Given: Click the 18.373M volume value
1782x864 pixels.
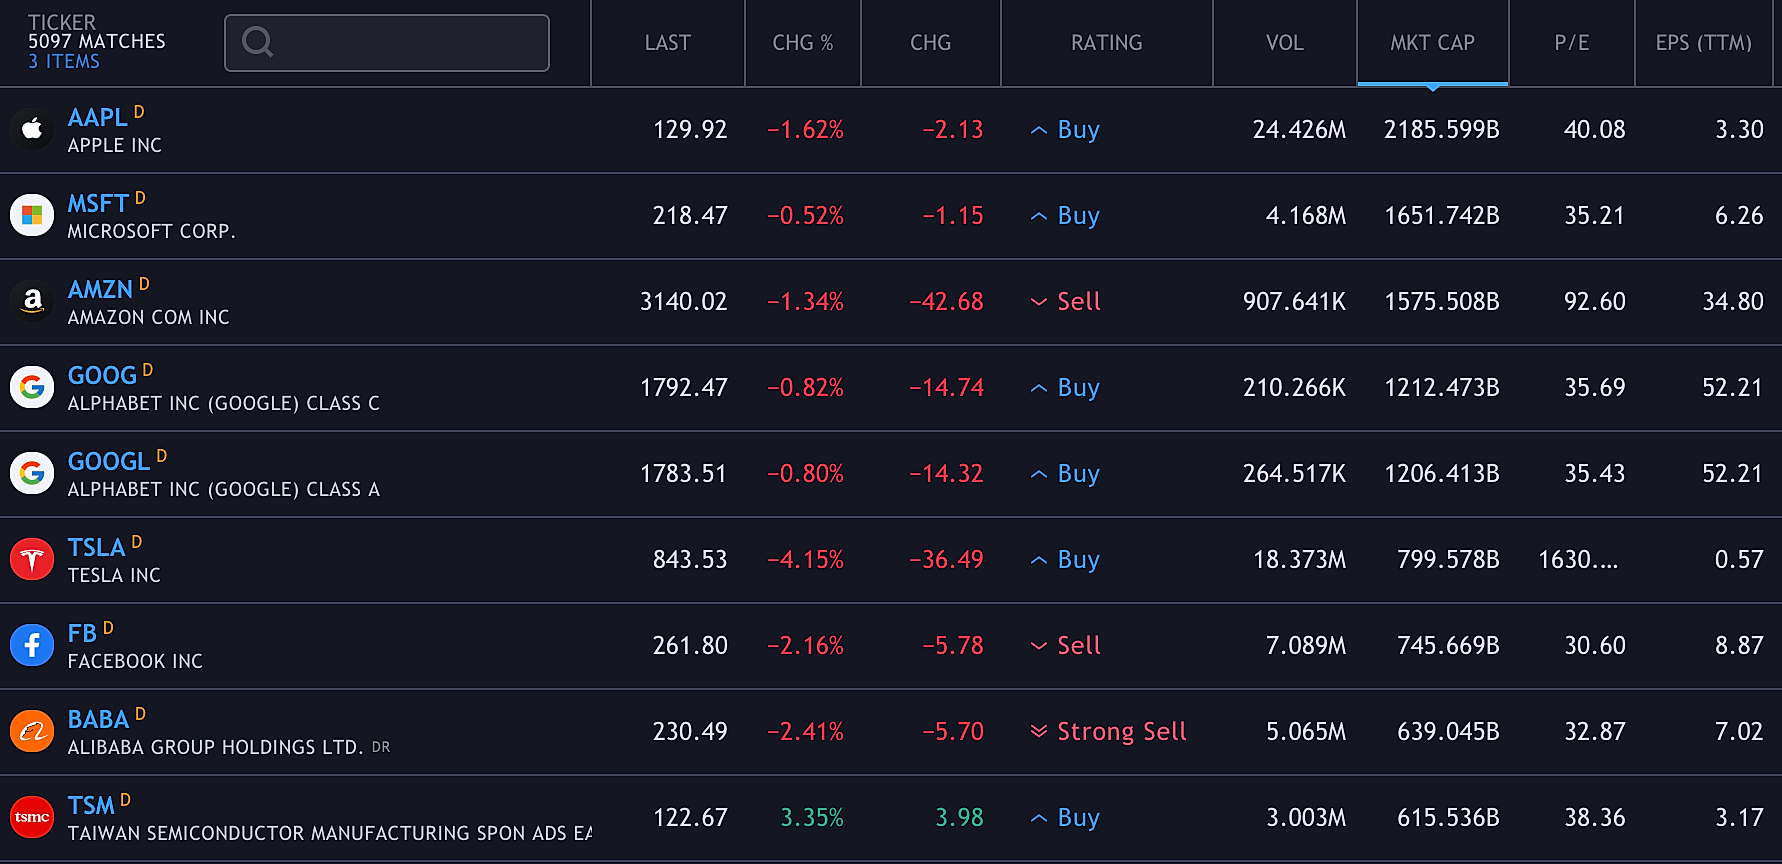Looking at the screenshot, I should point(1300,560).
